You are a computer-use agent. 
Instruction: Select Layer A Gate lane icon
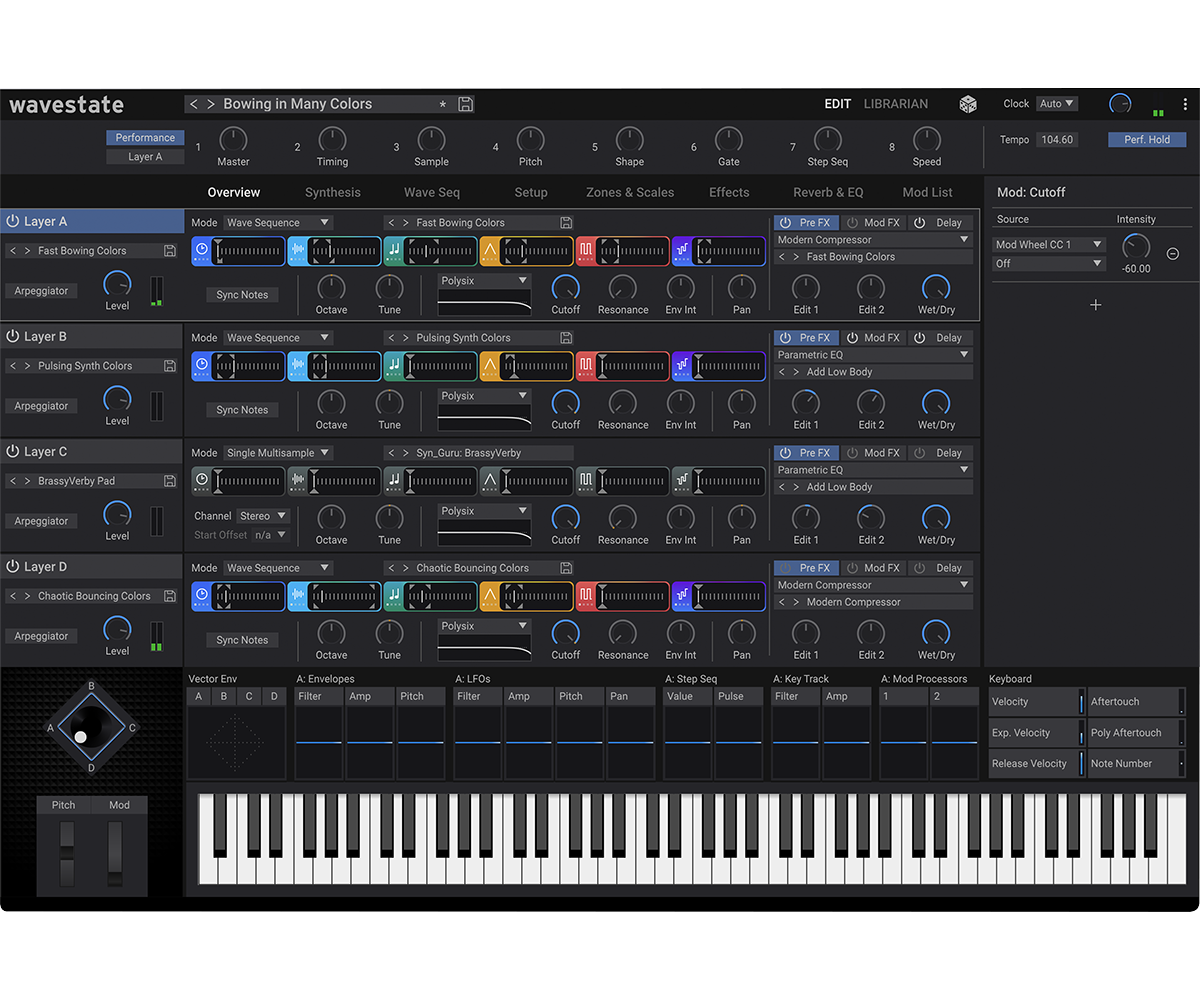pyautogui.click(x=586, y=251)
